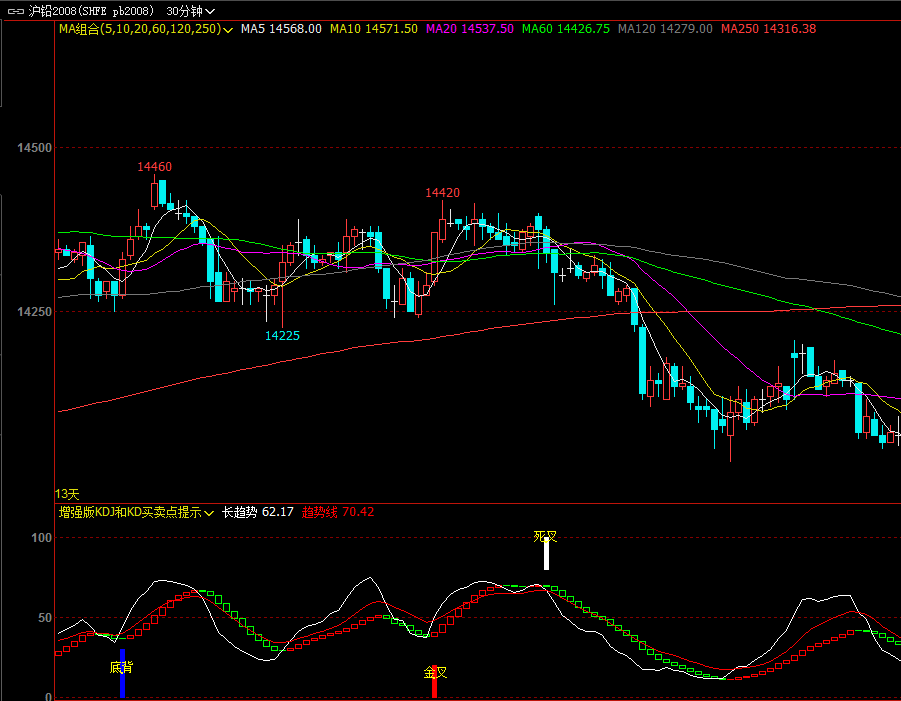The height and width of the screenshot is (701, 901).
Task: Select the MA5 14568.00 label
Action: 281,29
